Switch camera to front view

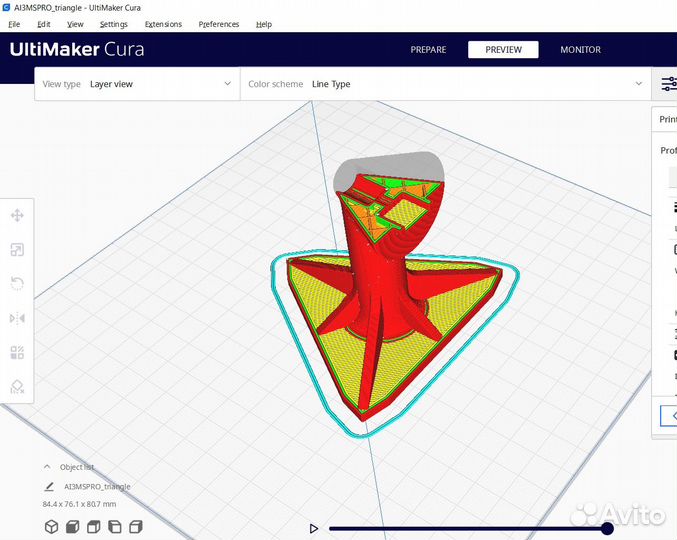[72, 527]
